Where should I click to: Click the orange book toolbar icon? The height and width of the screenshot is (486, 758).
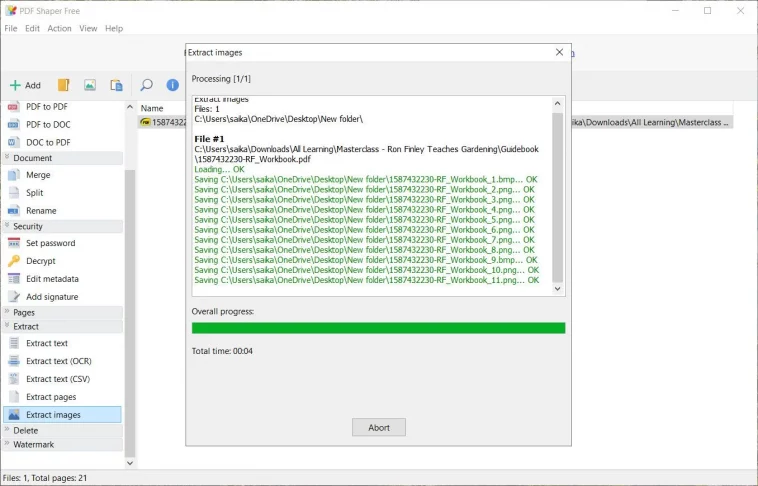point(63,85)
